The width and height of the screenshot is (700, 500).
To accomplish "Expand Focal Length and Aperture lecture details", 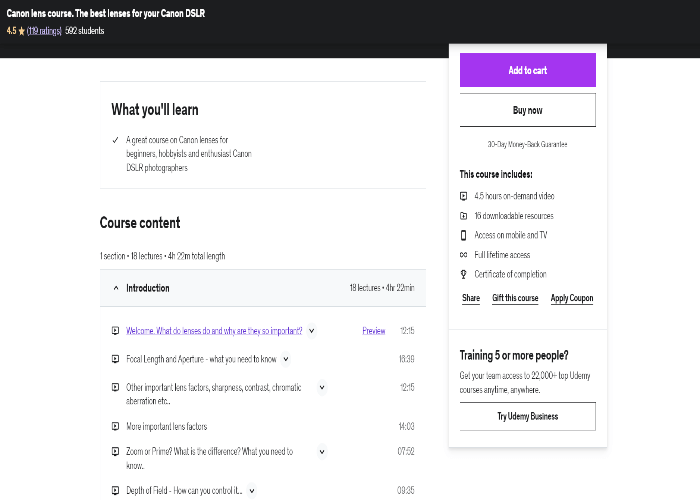I will [286, 359].
